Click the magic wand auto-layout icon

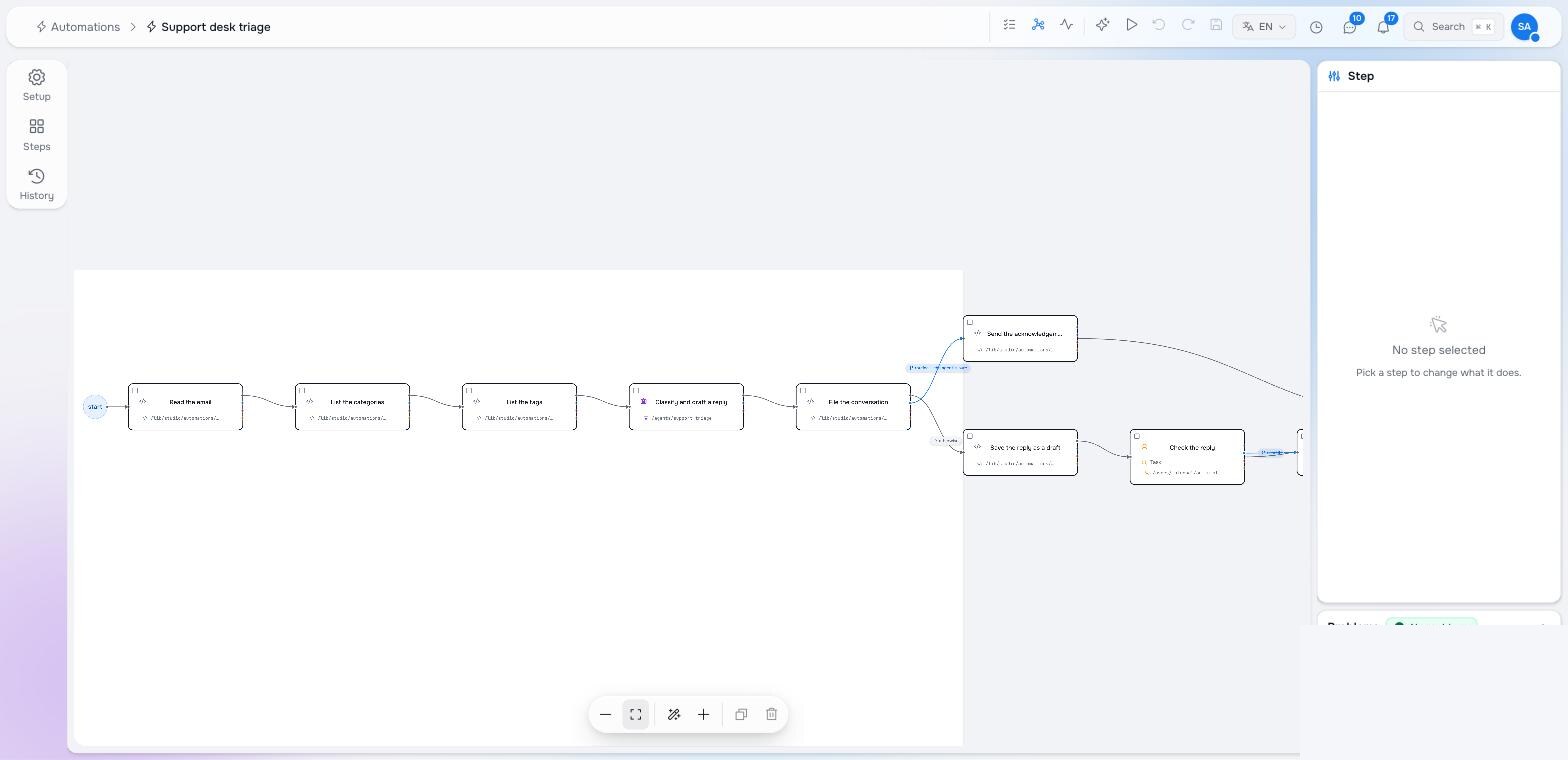click(x=674, y=714)
